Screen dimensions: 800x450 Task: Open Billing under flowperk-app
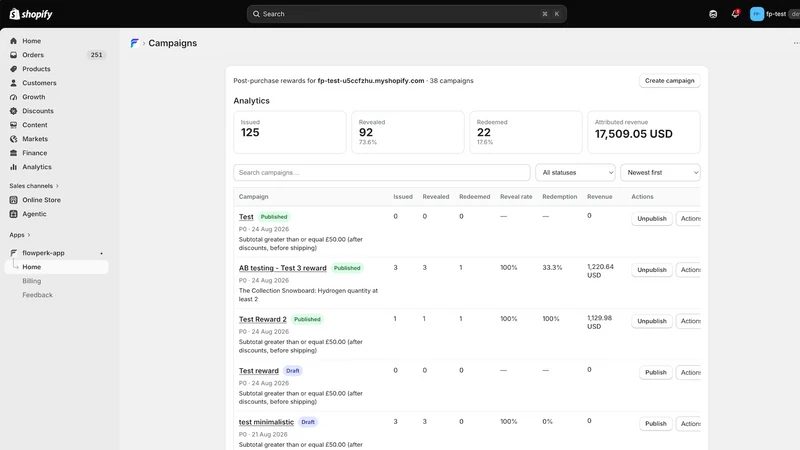coord(32,281)
